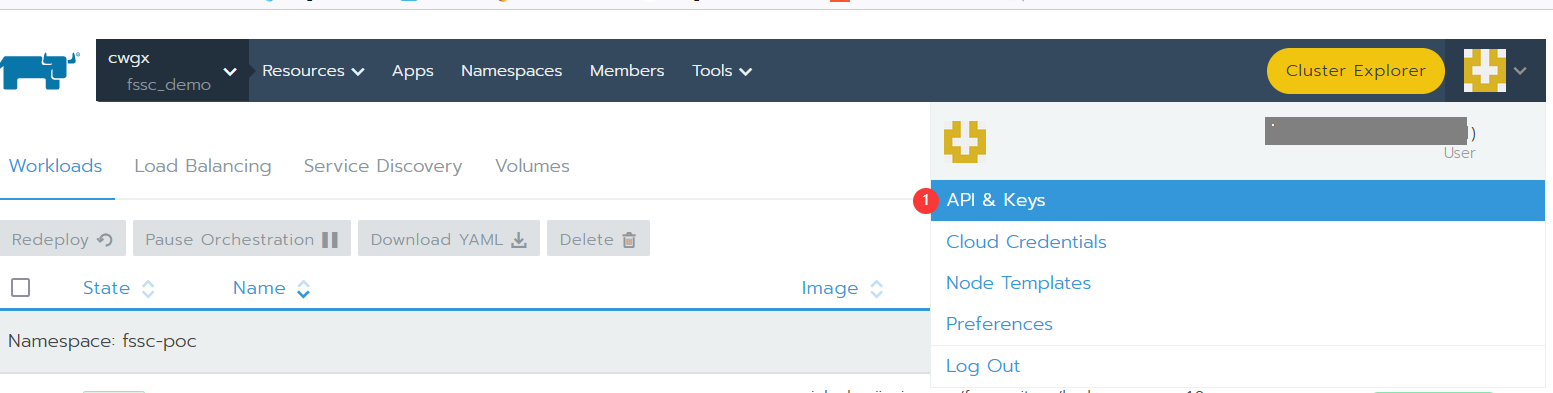Click the Rancher cow logo
This screenshot has height=393, width=1553.
tap(40, 71)
